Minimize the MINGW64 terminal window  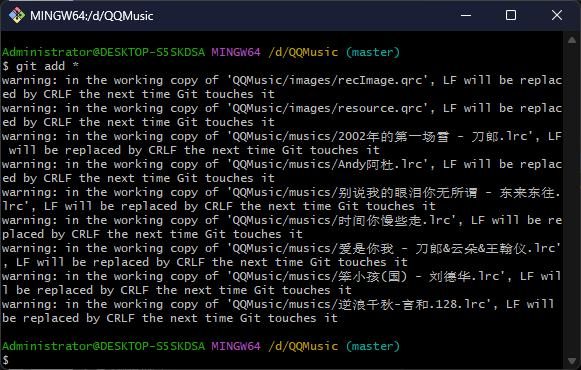466,16
